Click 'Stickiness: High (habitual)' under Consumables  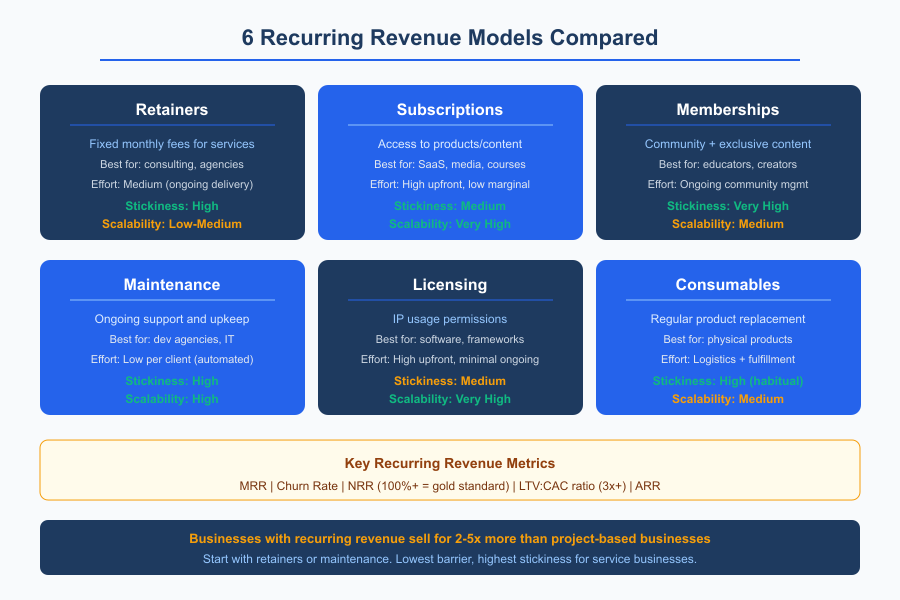[727, 381]
